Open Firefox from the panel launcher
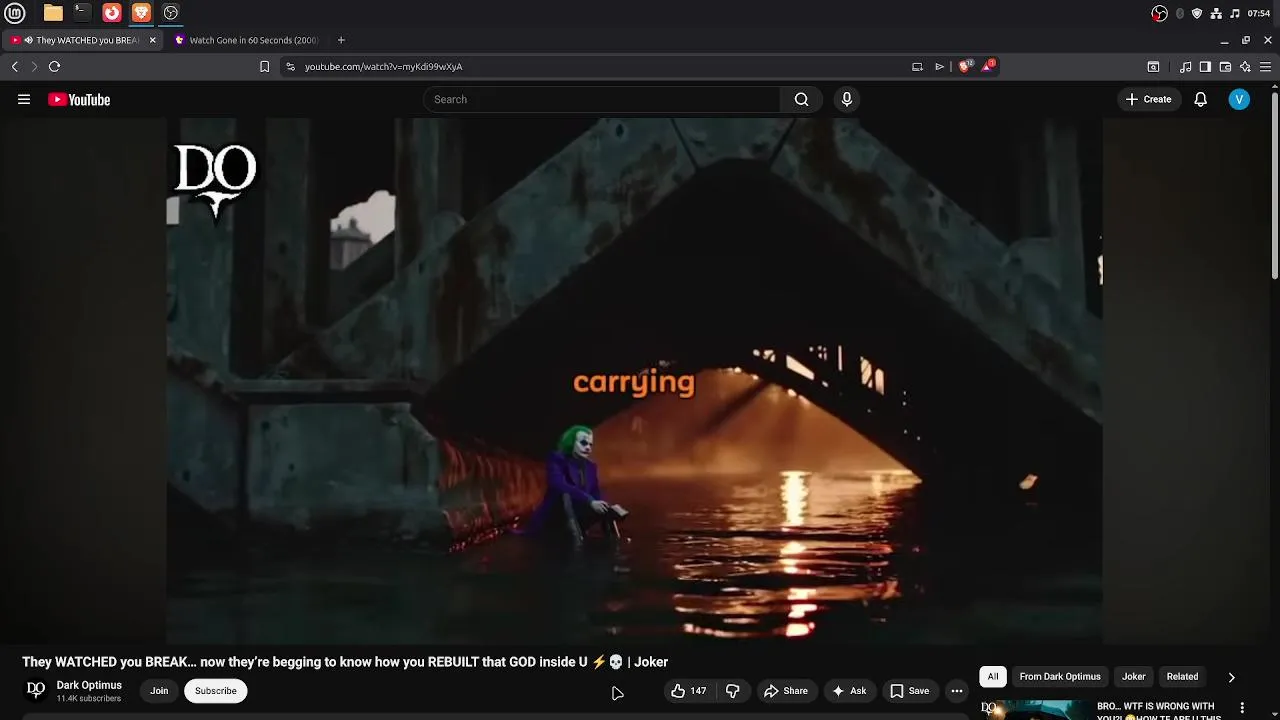The width and height of the screenshot is (1280, 720). point(112,13)
